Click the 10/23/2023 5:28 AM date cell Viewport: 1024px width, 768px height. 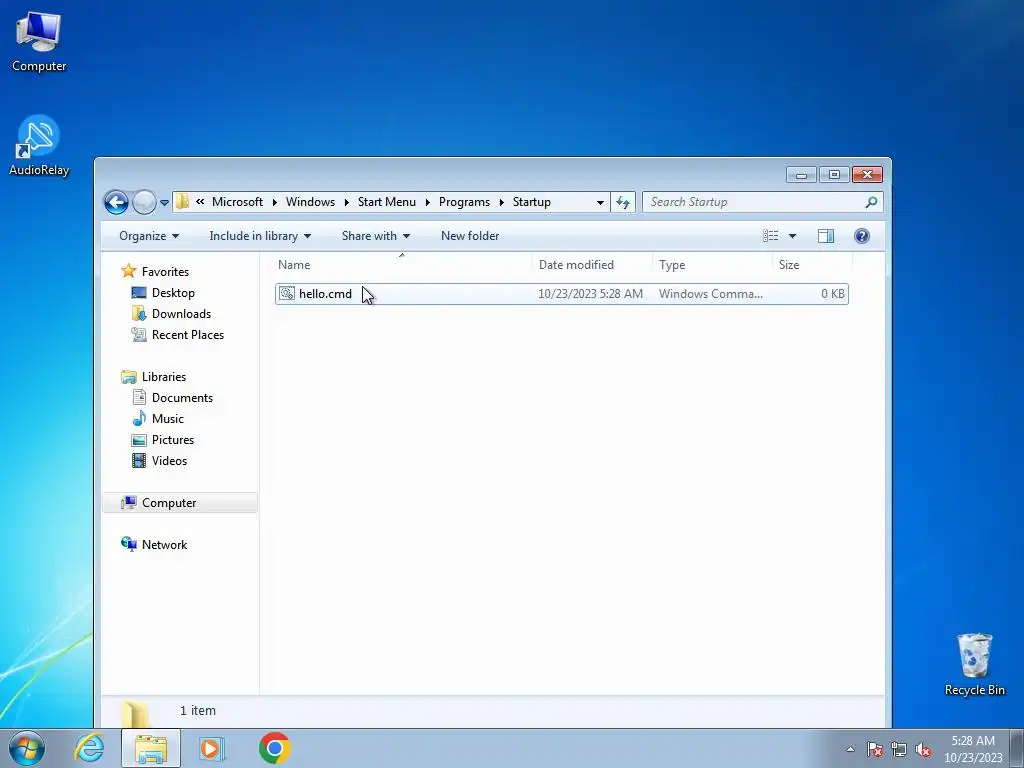click(590, 294)
